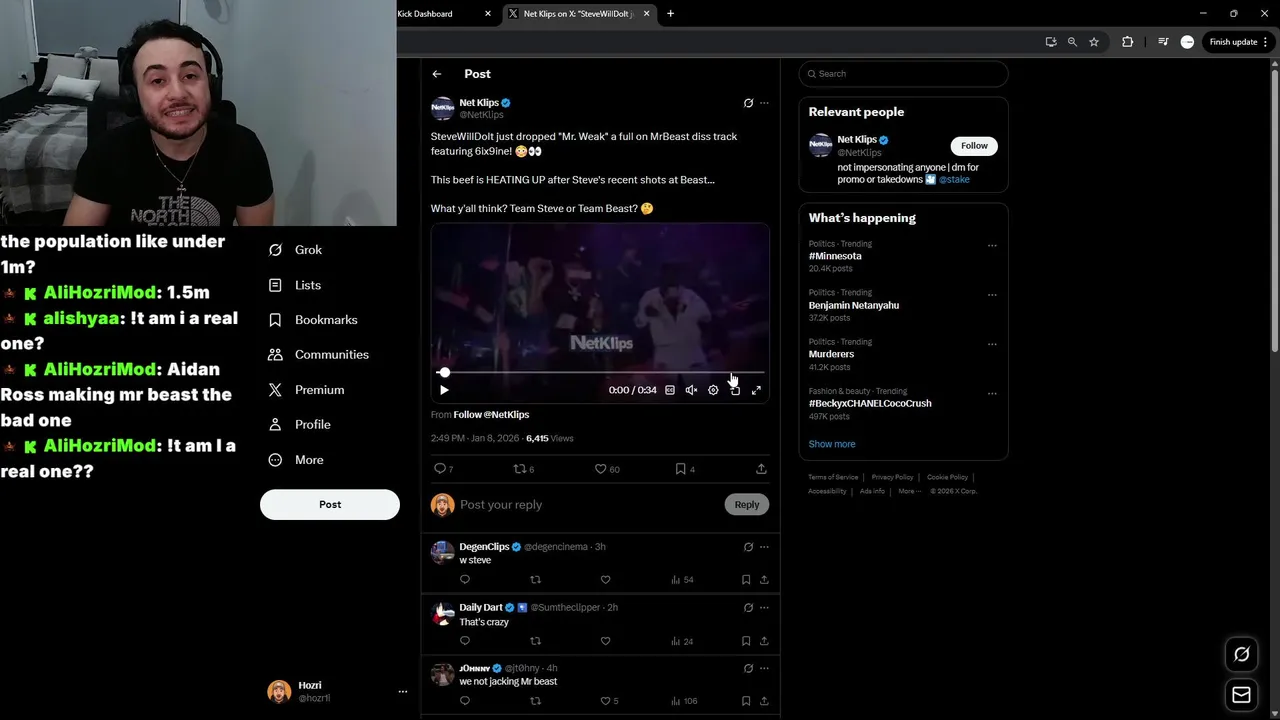
Task: Click Grok icon on Johnny comment
Action: click(748, 668)
